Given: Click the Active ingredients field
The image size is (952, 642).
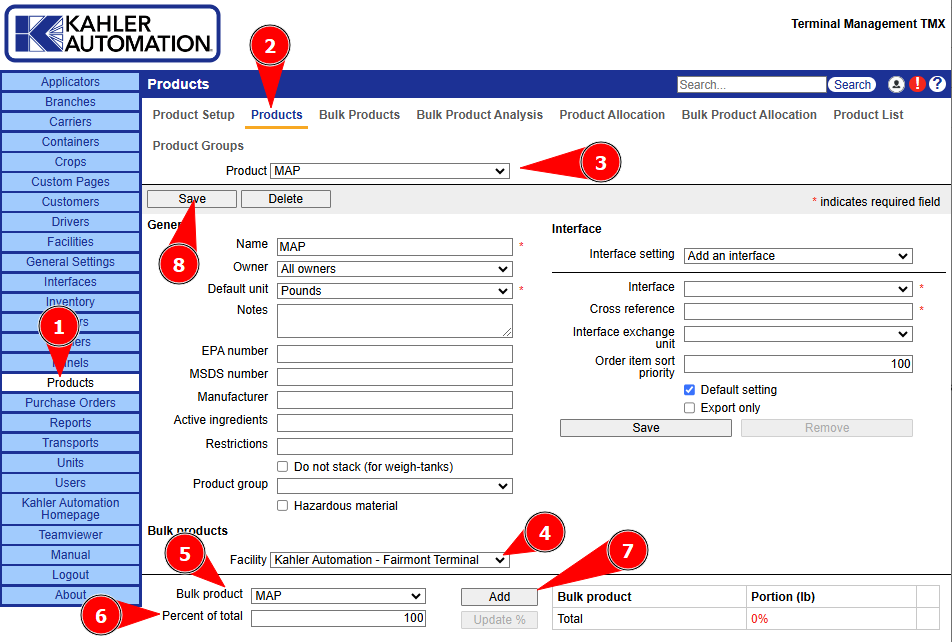Looking at the screenshot, I should 395,423.
